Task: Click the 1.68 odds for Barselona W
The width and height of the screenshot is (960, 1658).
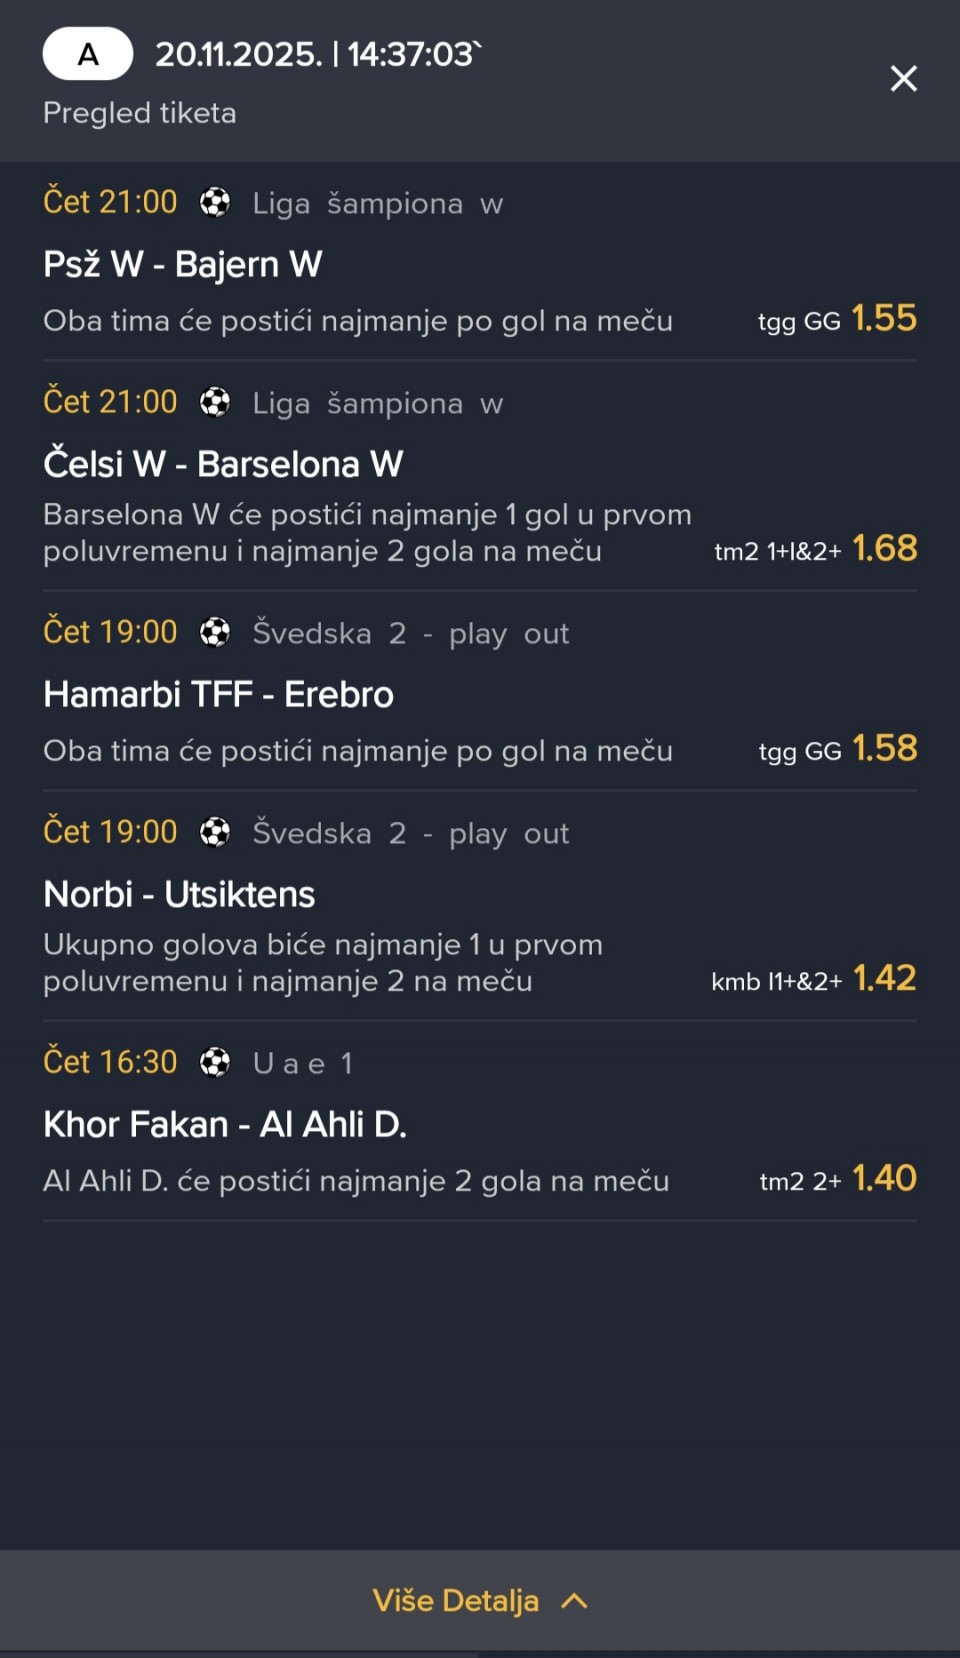Action: click(885, 548)
